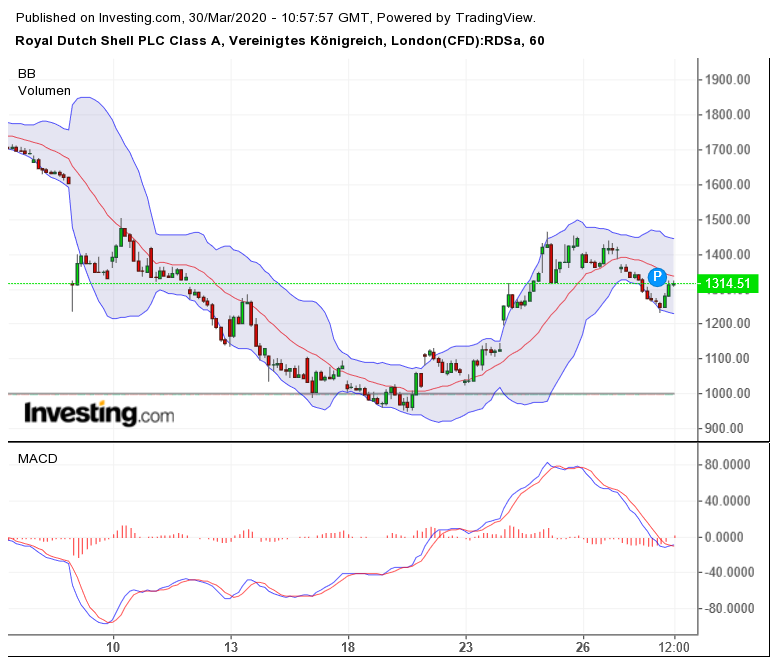Click the 12:00 time axis label

[x=674, y=647]
